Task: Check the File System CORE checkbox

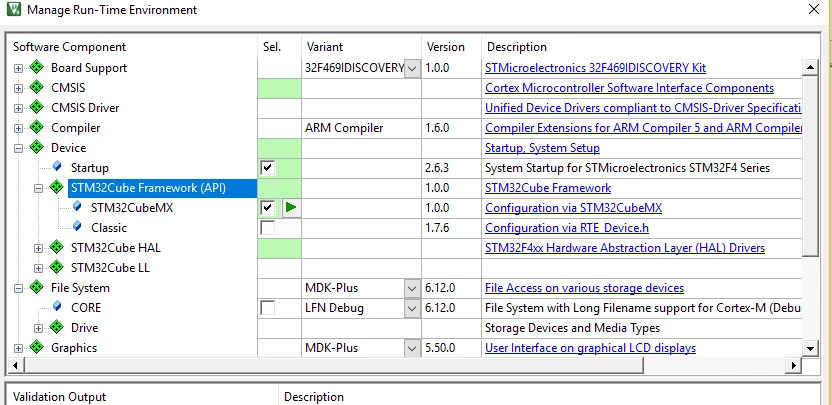Action: click(x=268, y=308)
